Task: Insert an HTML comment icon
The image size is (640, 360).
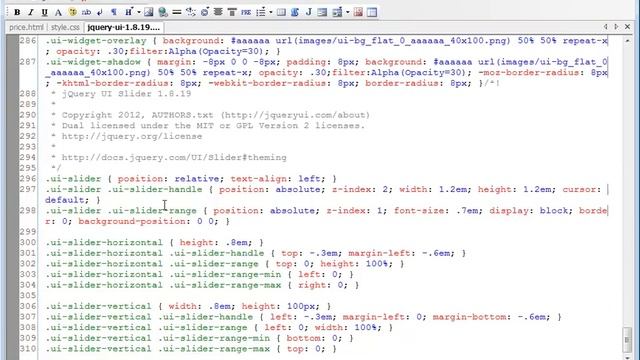Action: [191, 12]
